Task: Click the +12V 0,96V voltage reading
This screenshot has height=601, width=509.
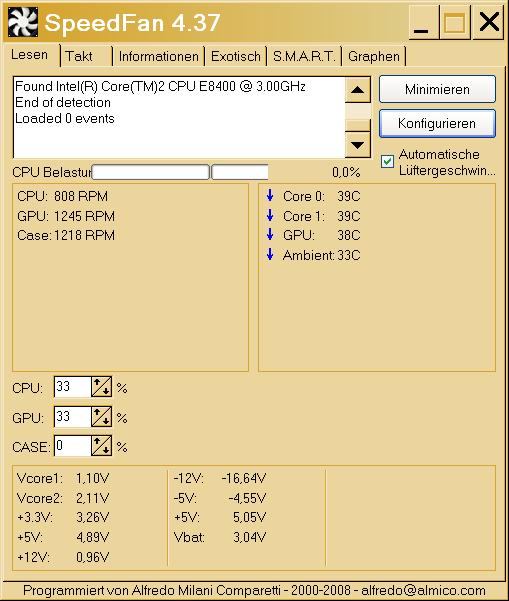Action: click(63, 557)
